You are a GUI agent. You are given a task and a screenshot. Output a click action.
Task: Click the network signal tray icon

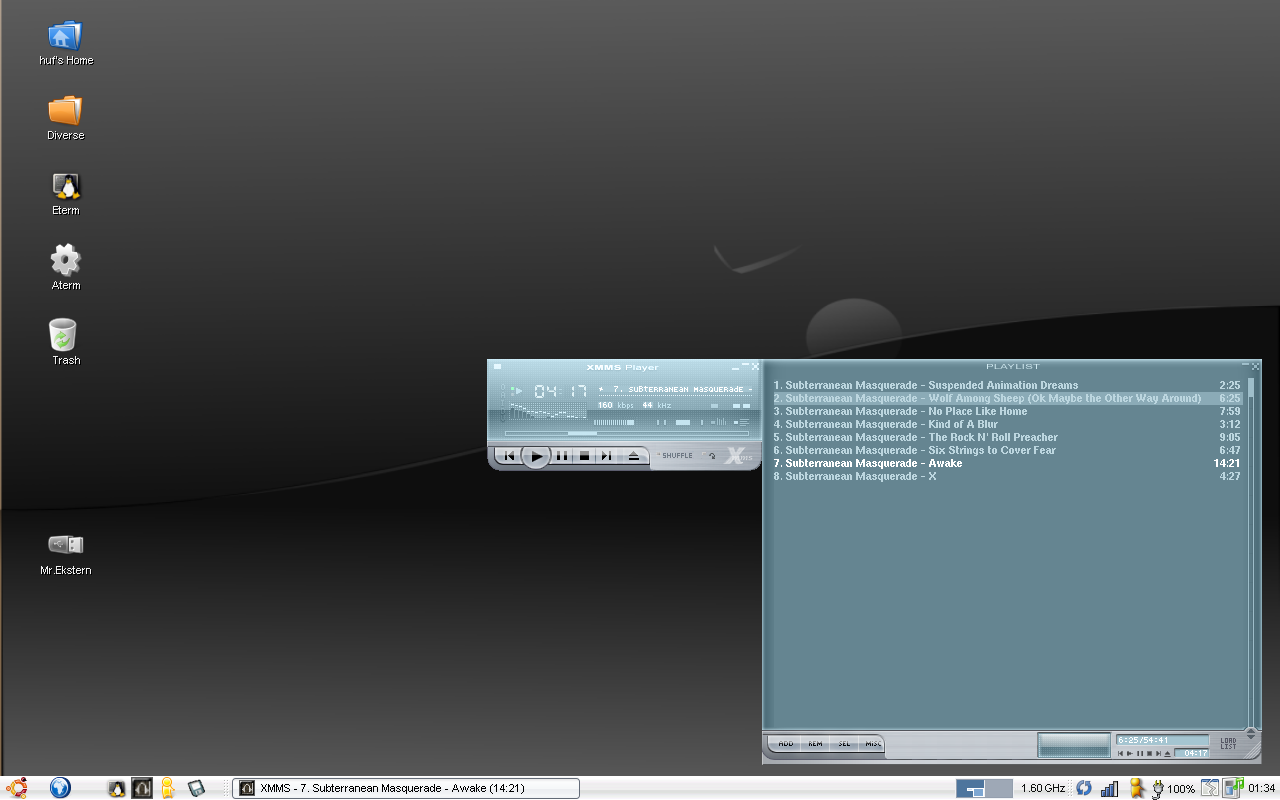point(1109,788)
